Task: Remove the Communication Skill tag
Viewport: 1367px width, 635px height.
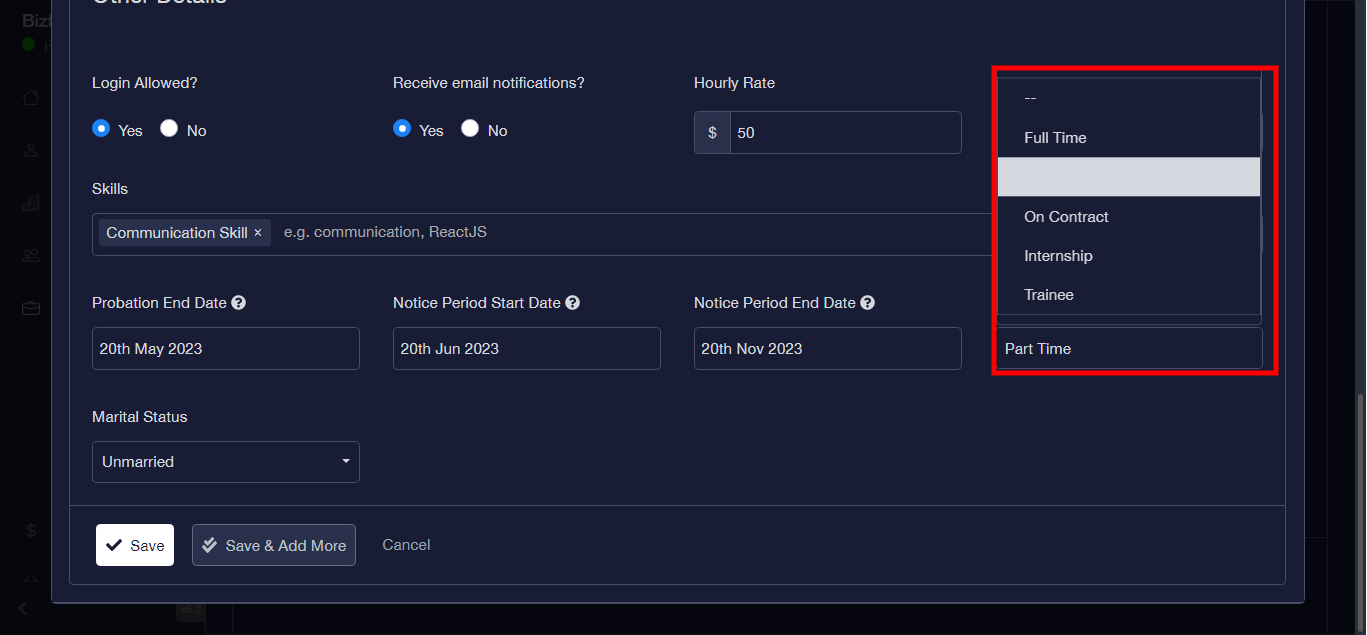Action: coord(258,233)
